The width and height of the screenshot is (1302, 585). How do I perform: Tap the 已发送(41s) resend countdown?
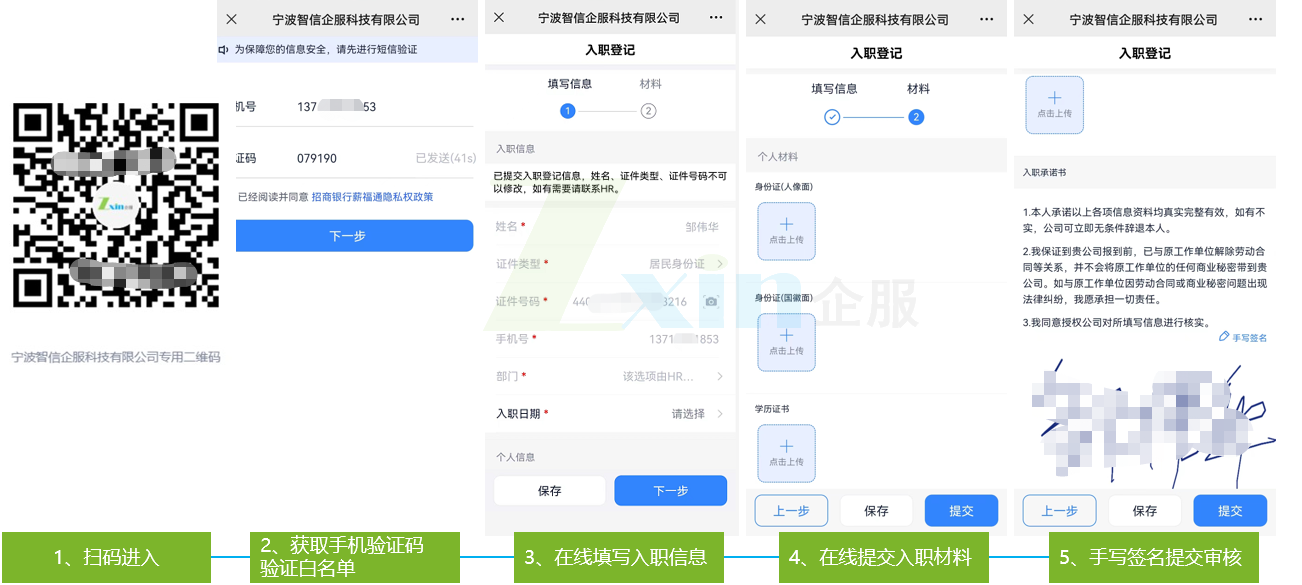[x=445, y=158]
